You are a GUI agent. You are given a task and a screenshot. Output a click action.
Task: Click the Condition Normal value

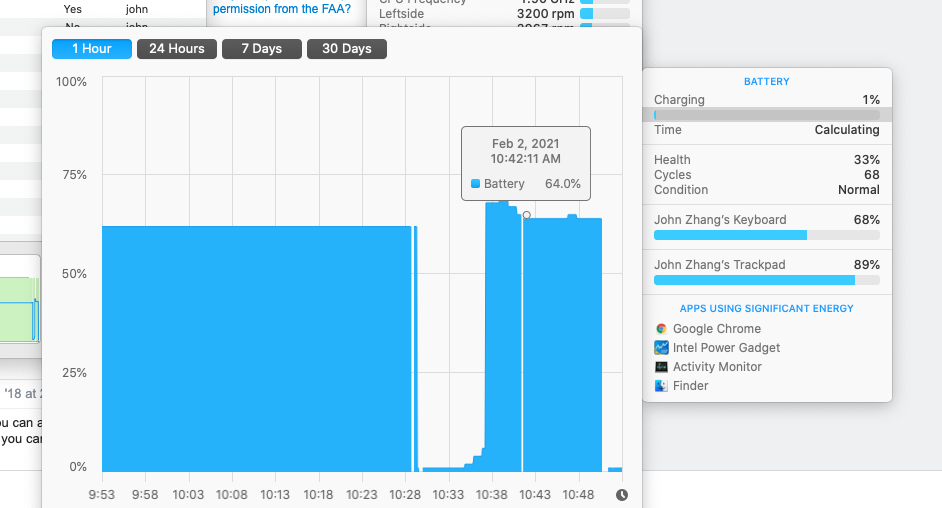[x=859, y=190]
